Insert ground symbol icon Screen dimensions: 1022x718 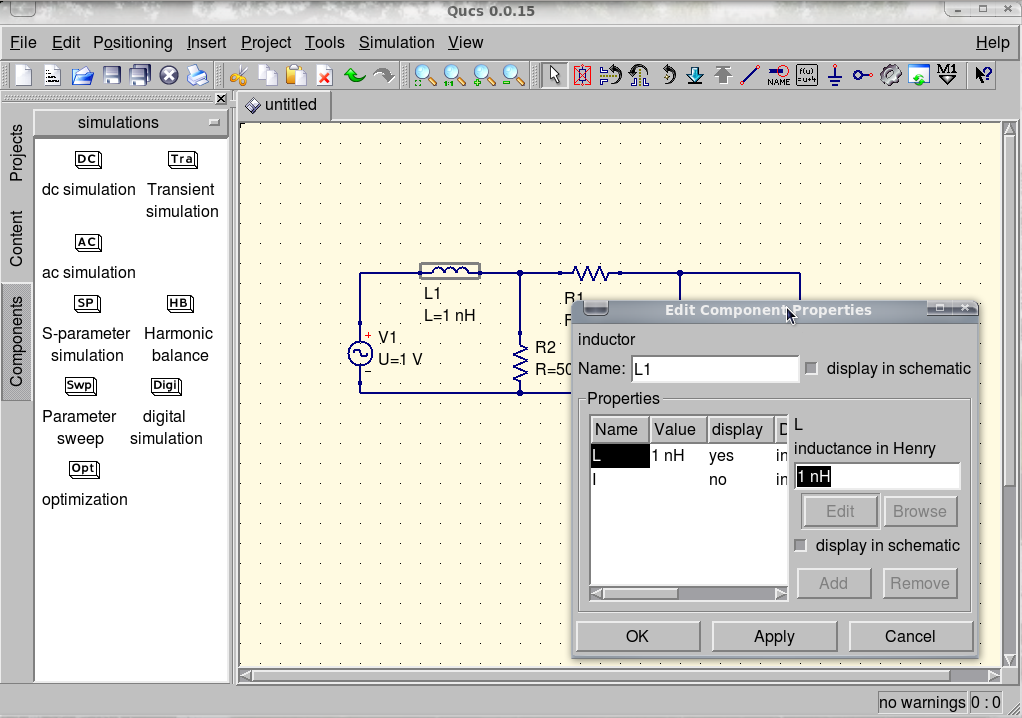tap(835, 76)
